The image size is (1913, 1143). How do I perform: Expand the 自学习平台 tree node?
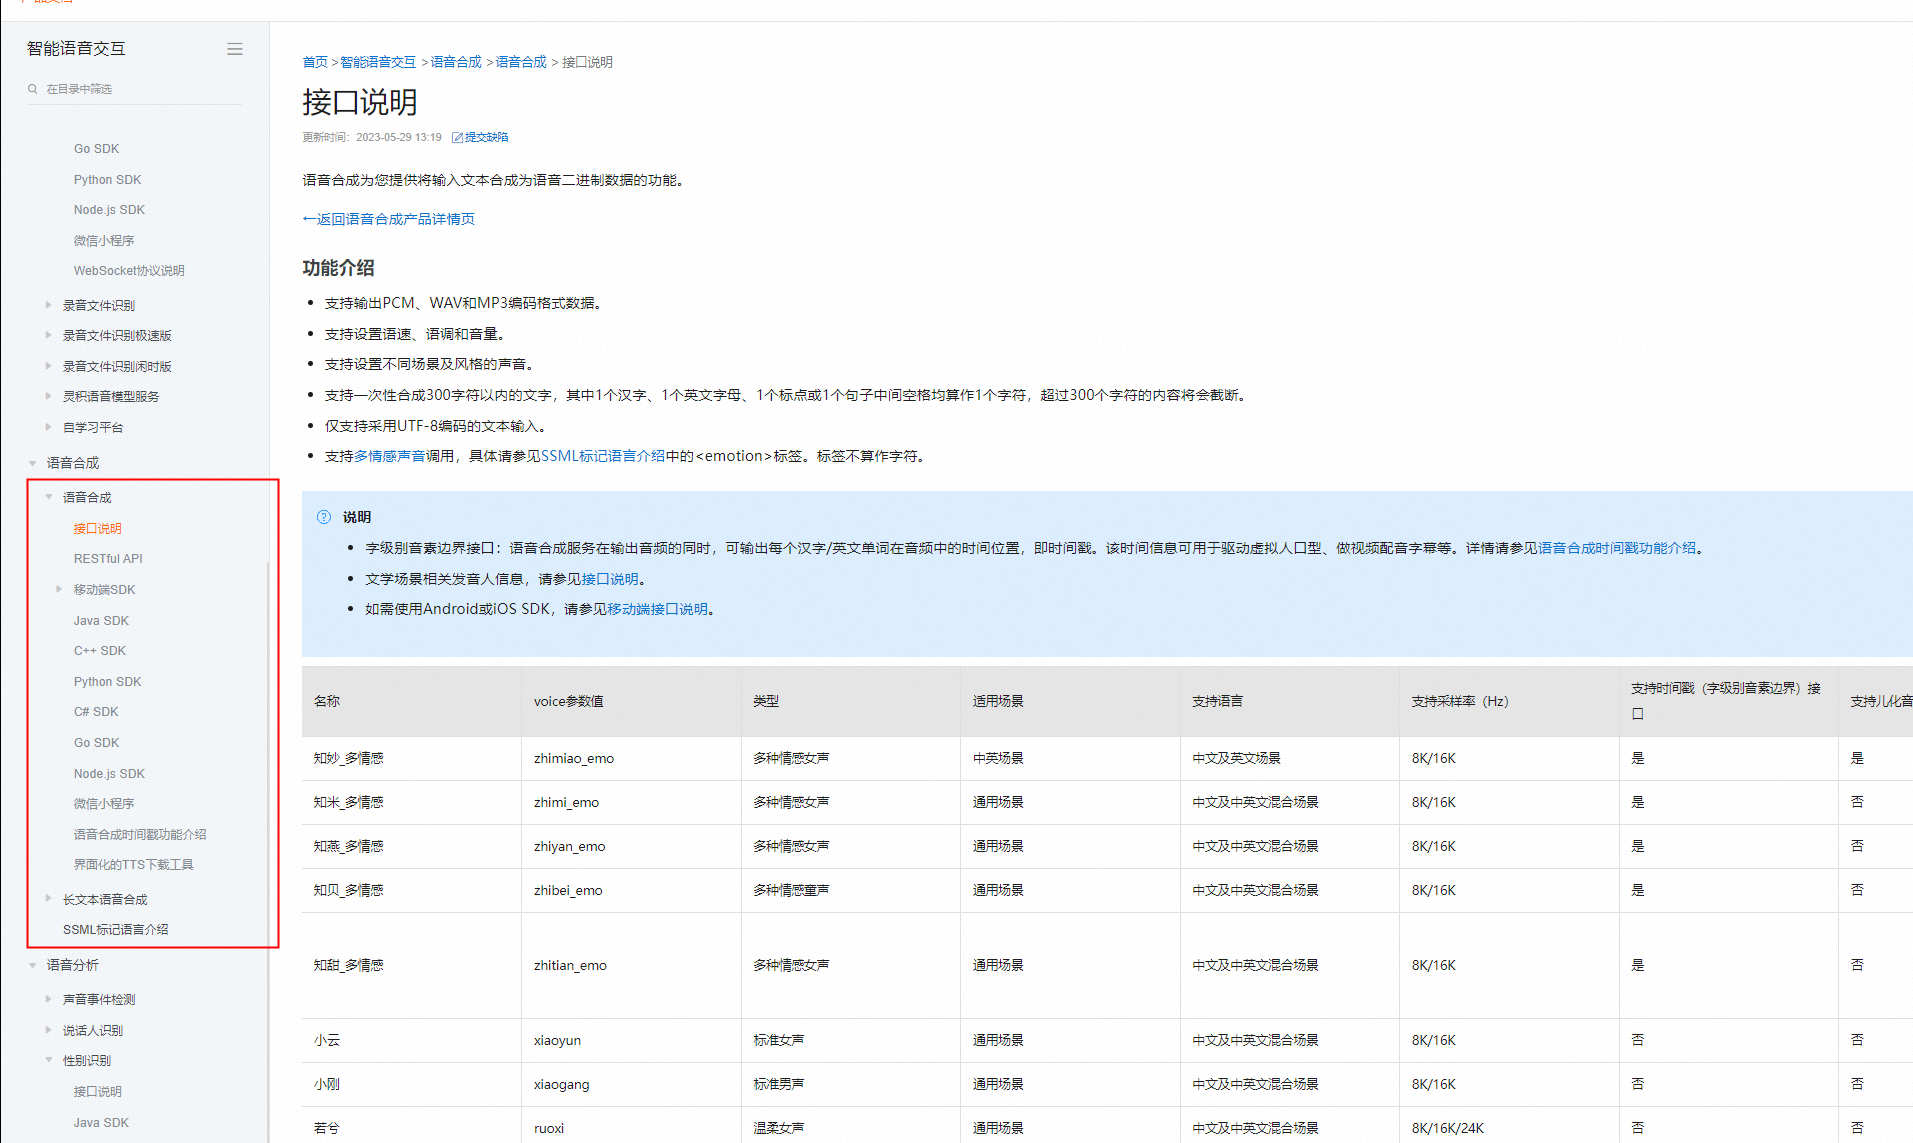[48, 427]
